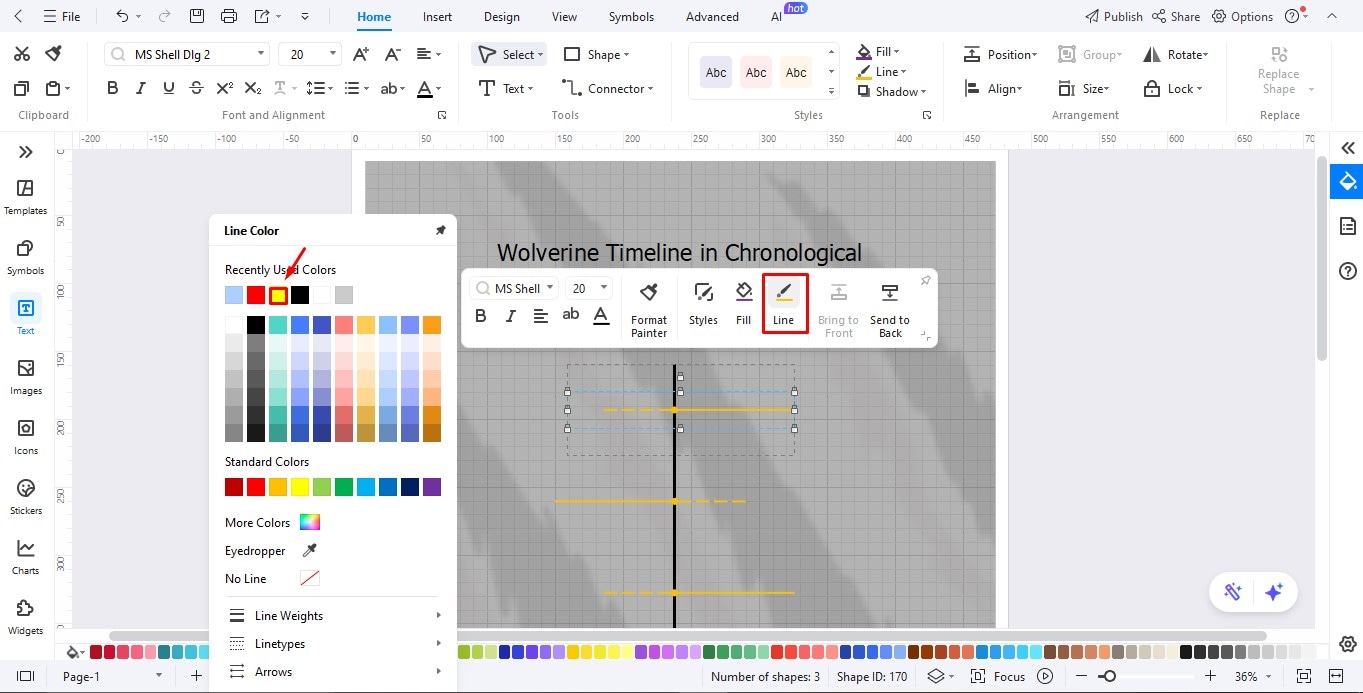This screenshot has height=693, width=1363.
Task: Open the Icons panel in the sidebar
Action: [26, 437]
